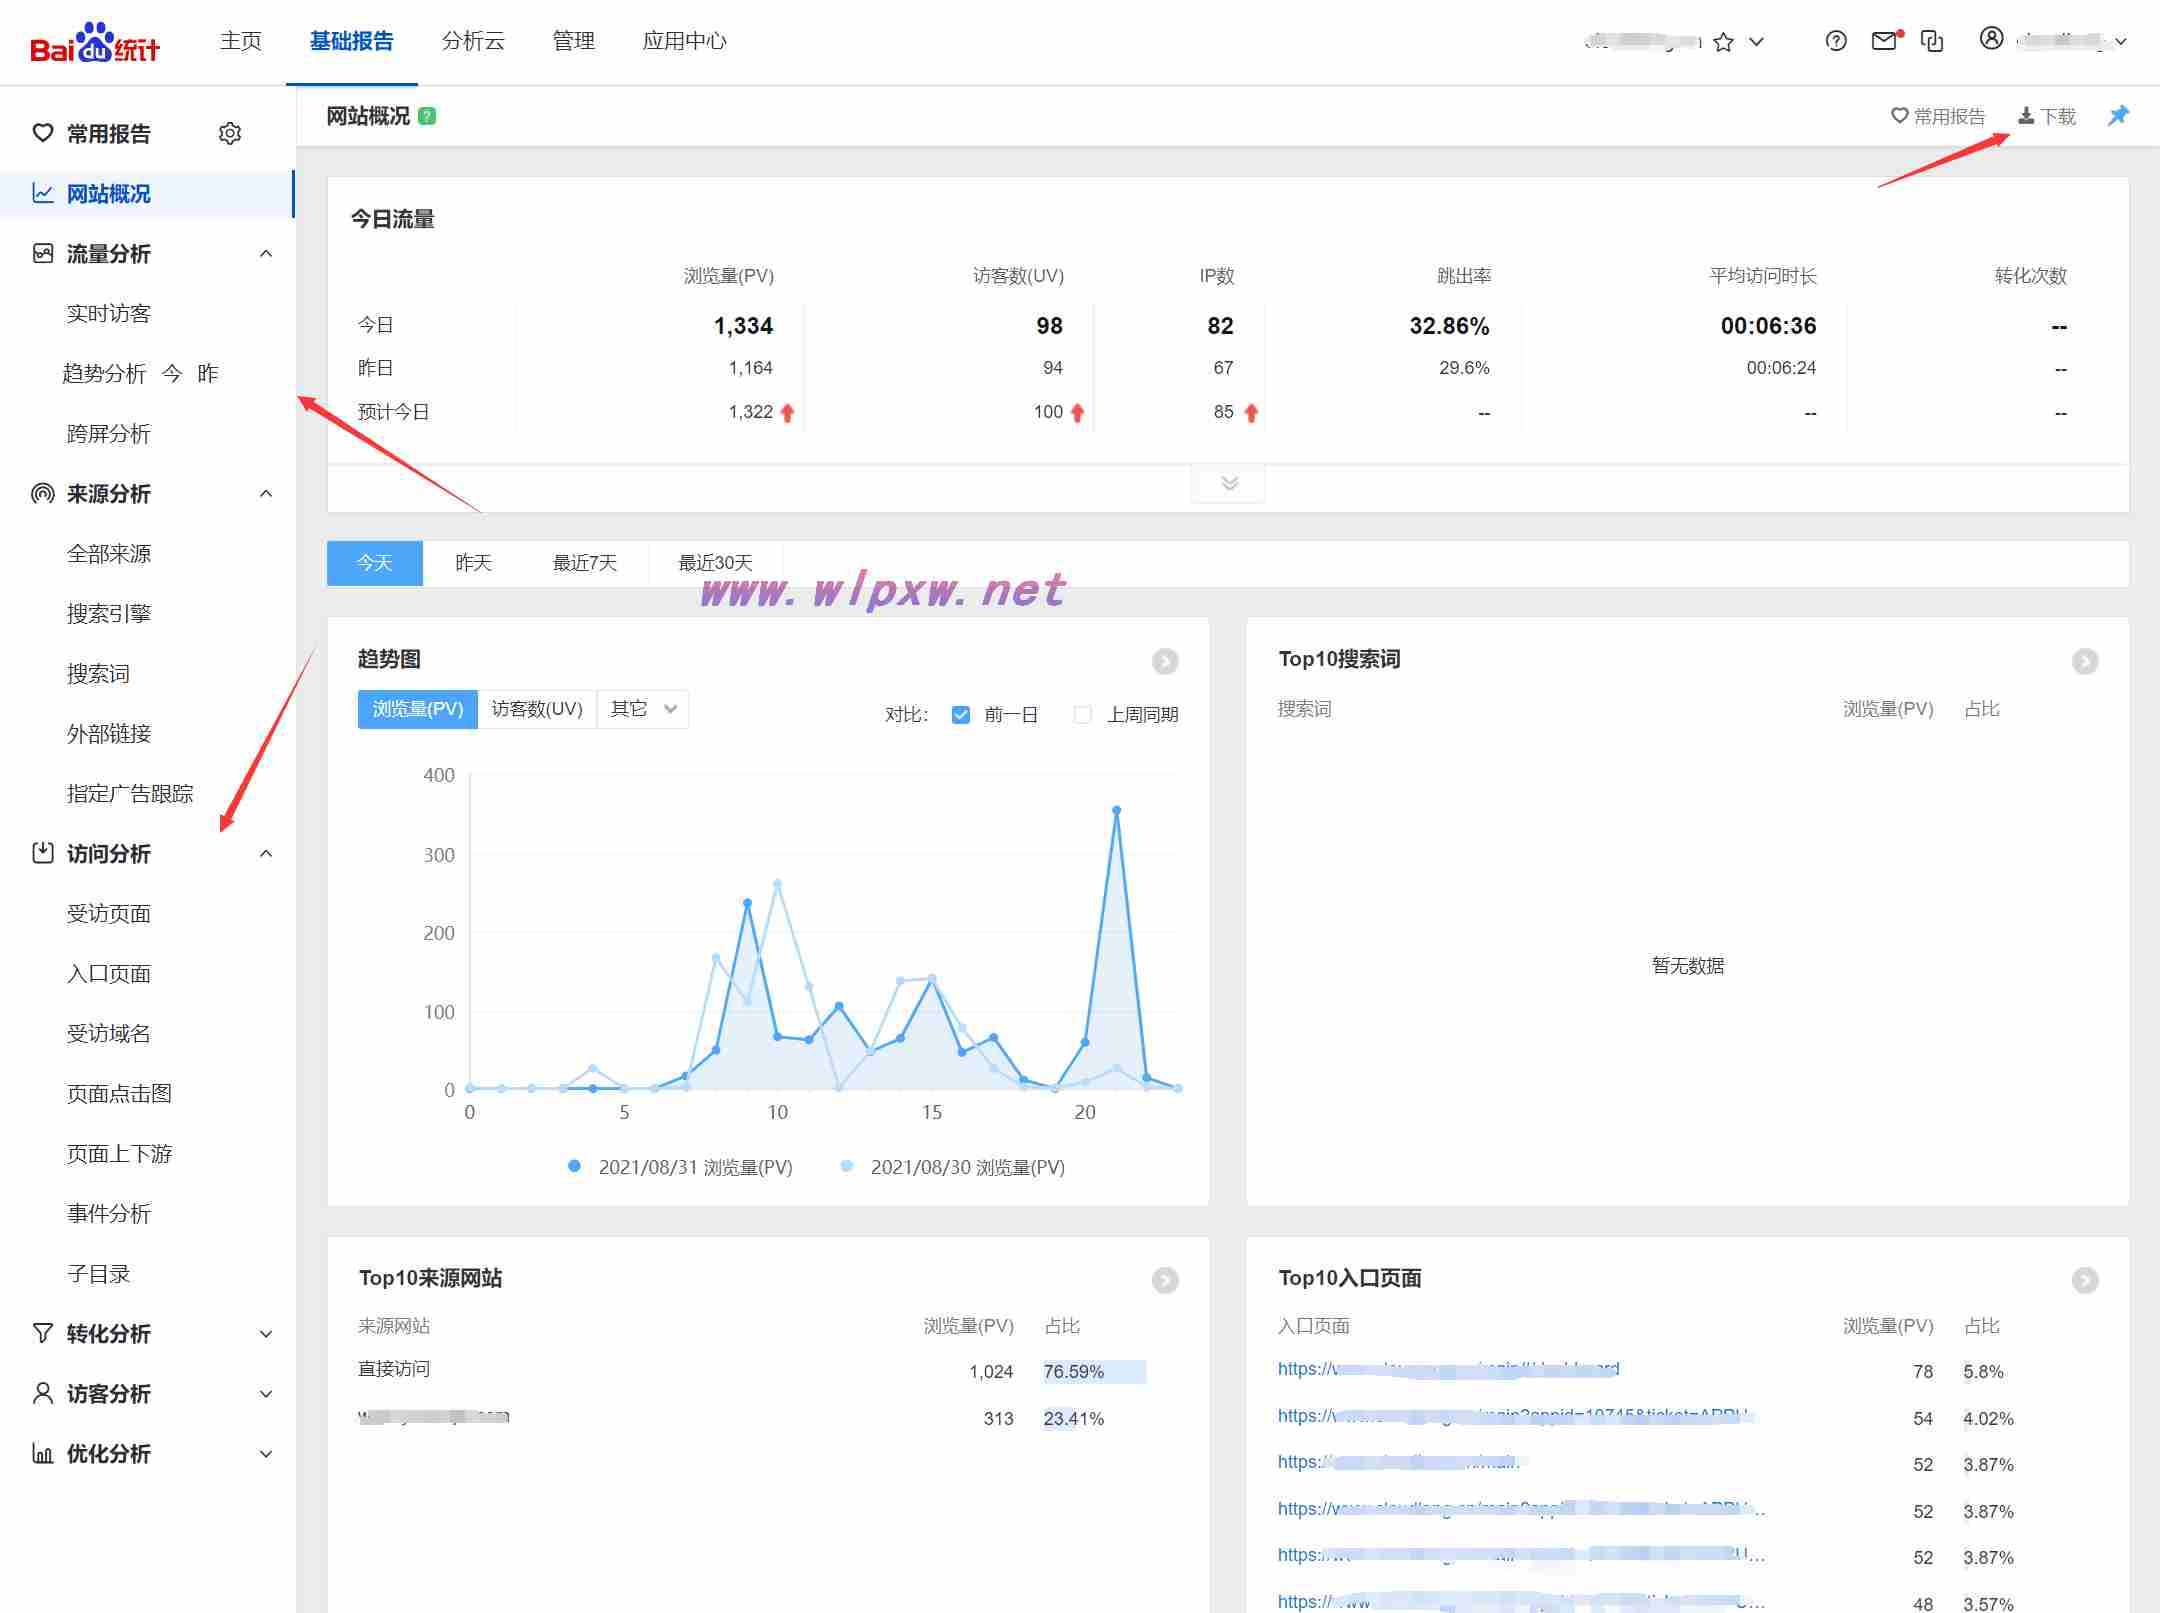Go to 主页 top menu

[241, 41]
